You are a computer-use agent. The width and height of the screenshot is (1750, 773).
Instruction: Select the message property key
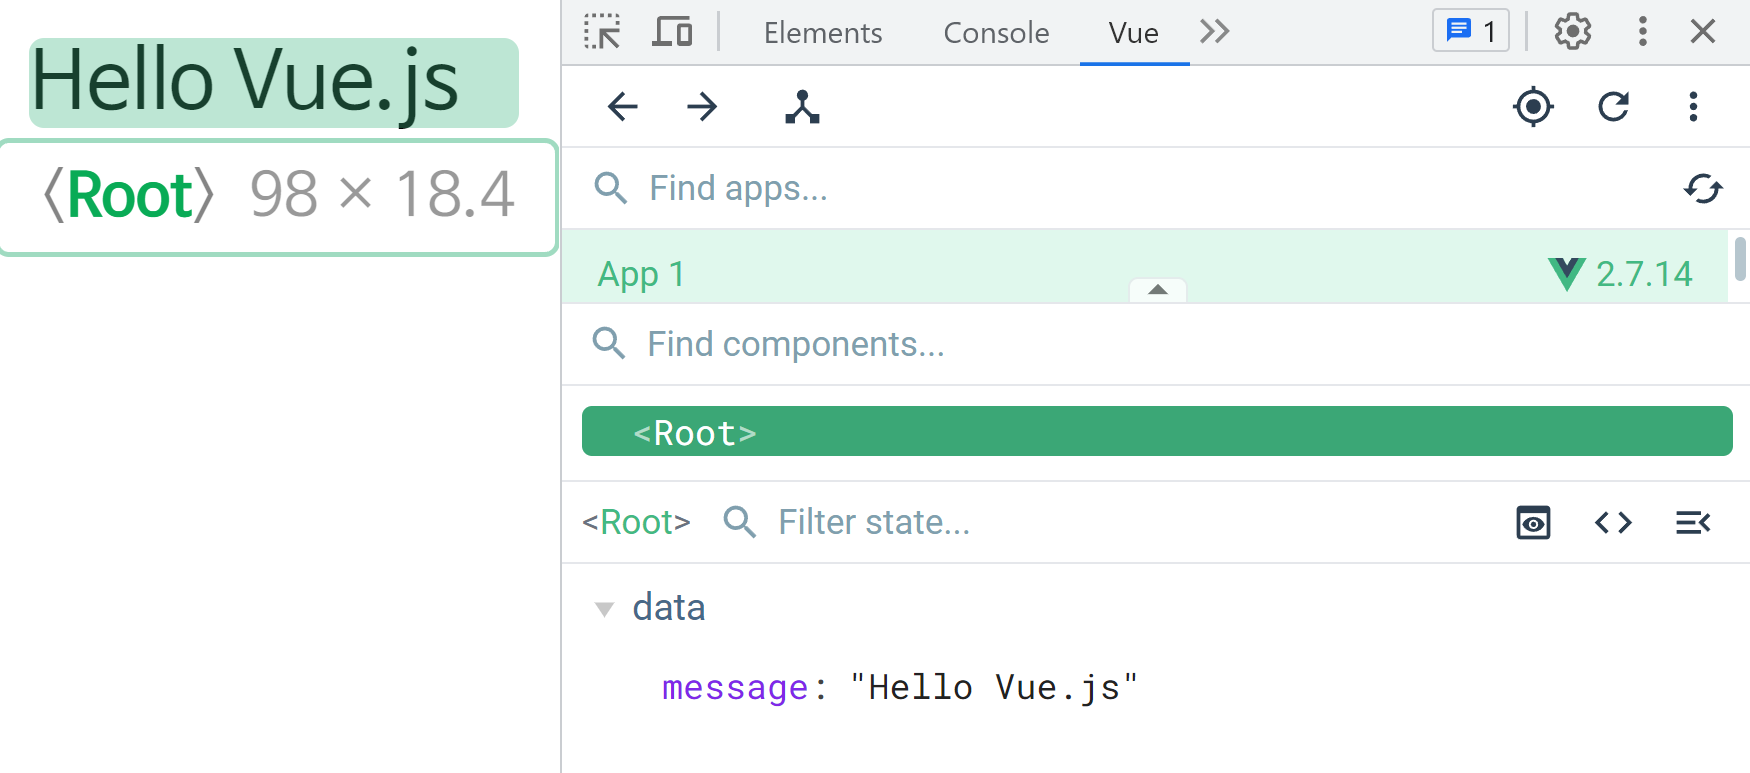click(x=735, y=688)
